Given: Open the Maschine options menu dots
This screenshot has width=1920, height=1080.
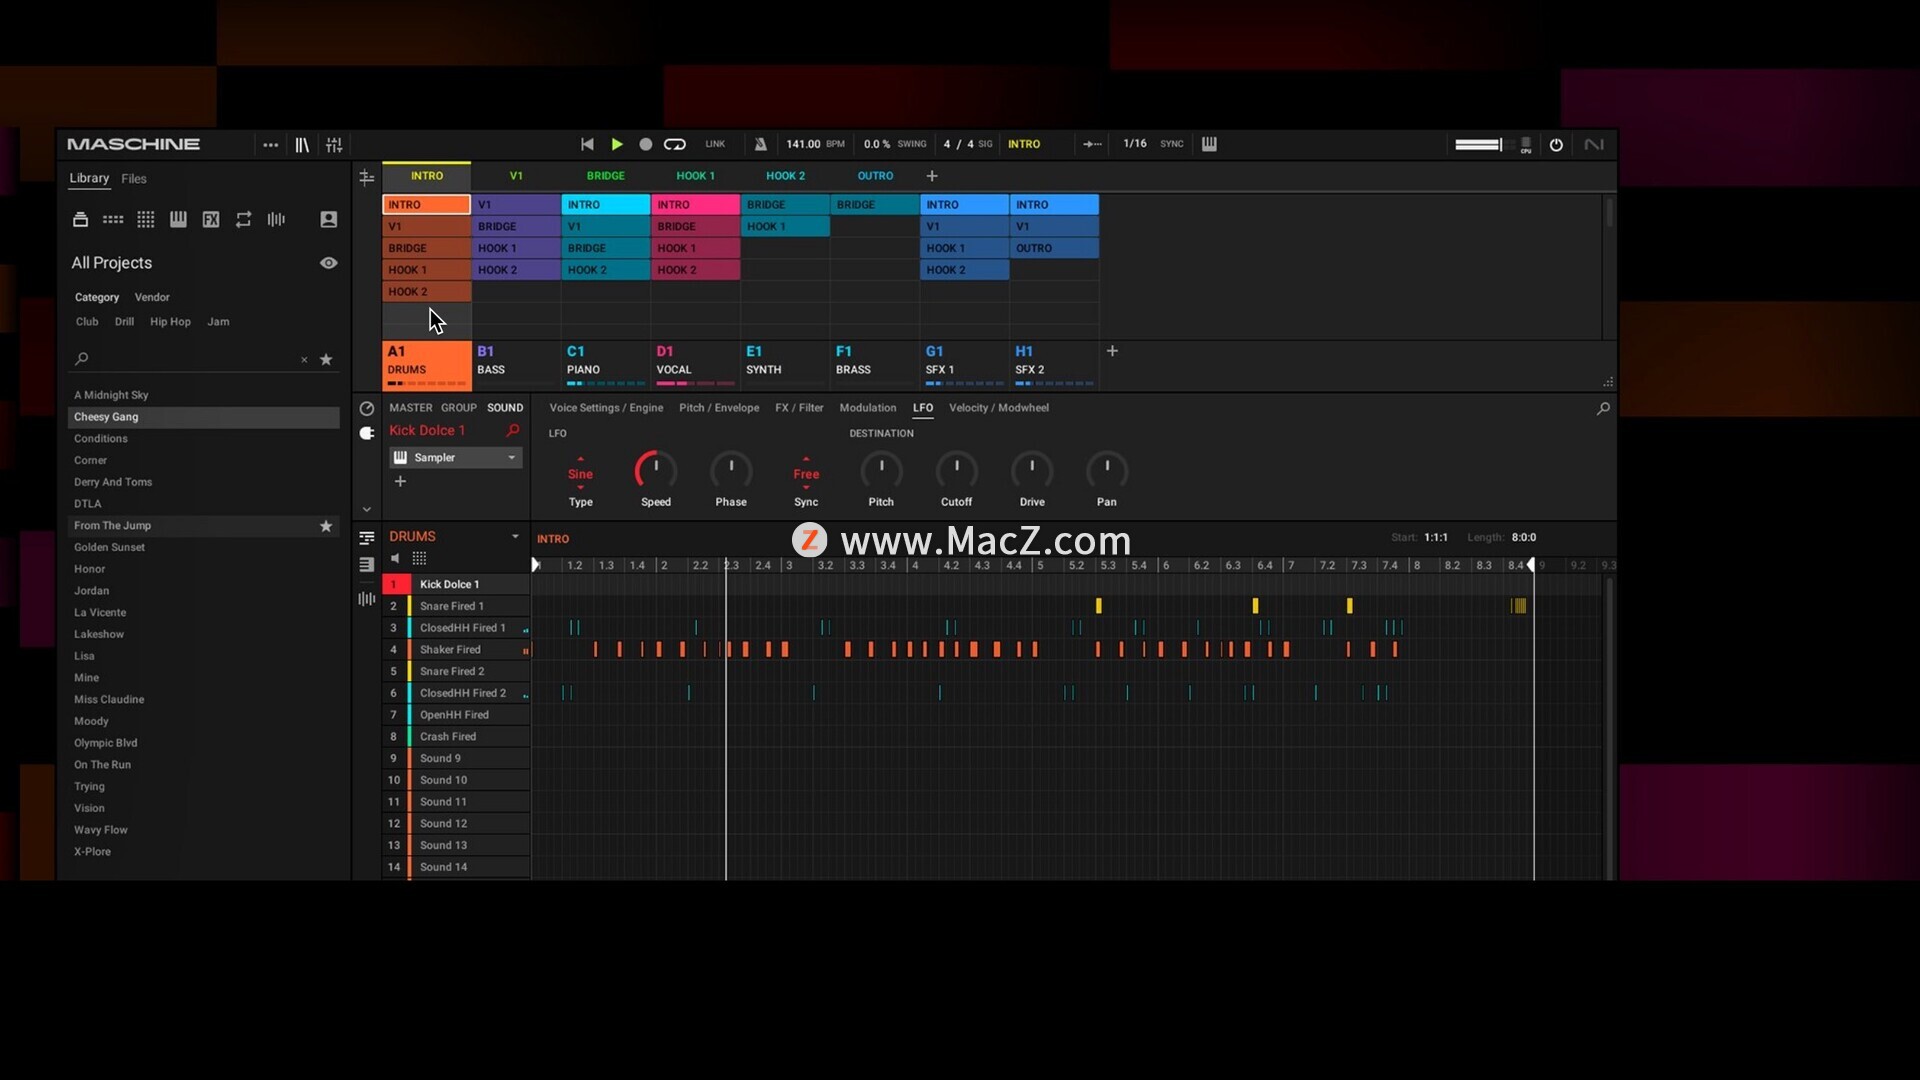Looking at the screenshot, I should point(270,145).
